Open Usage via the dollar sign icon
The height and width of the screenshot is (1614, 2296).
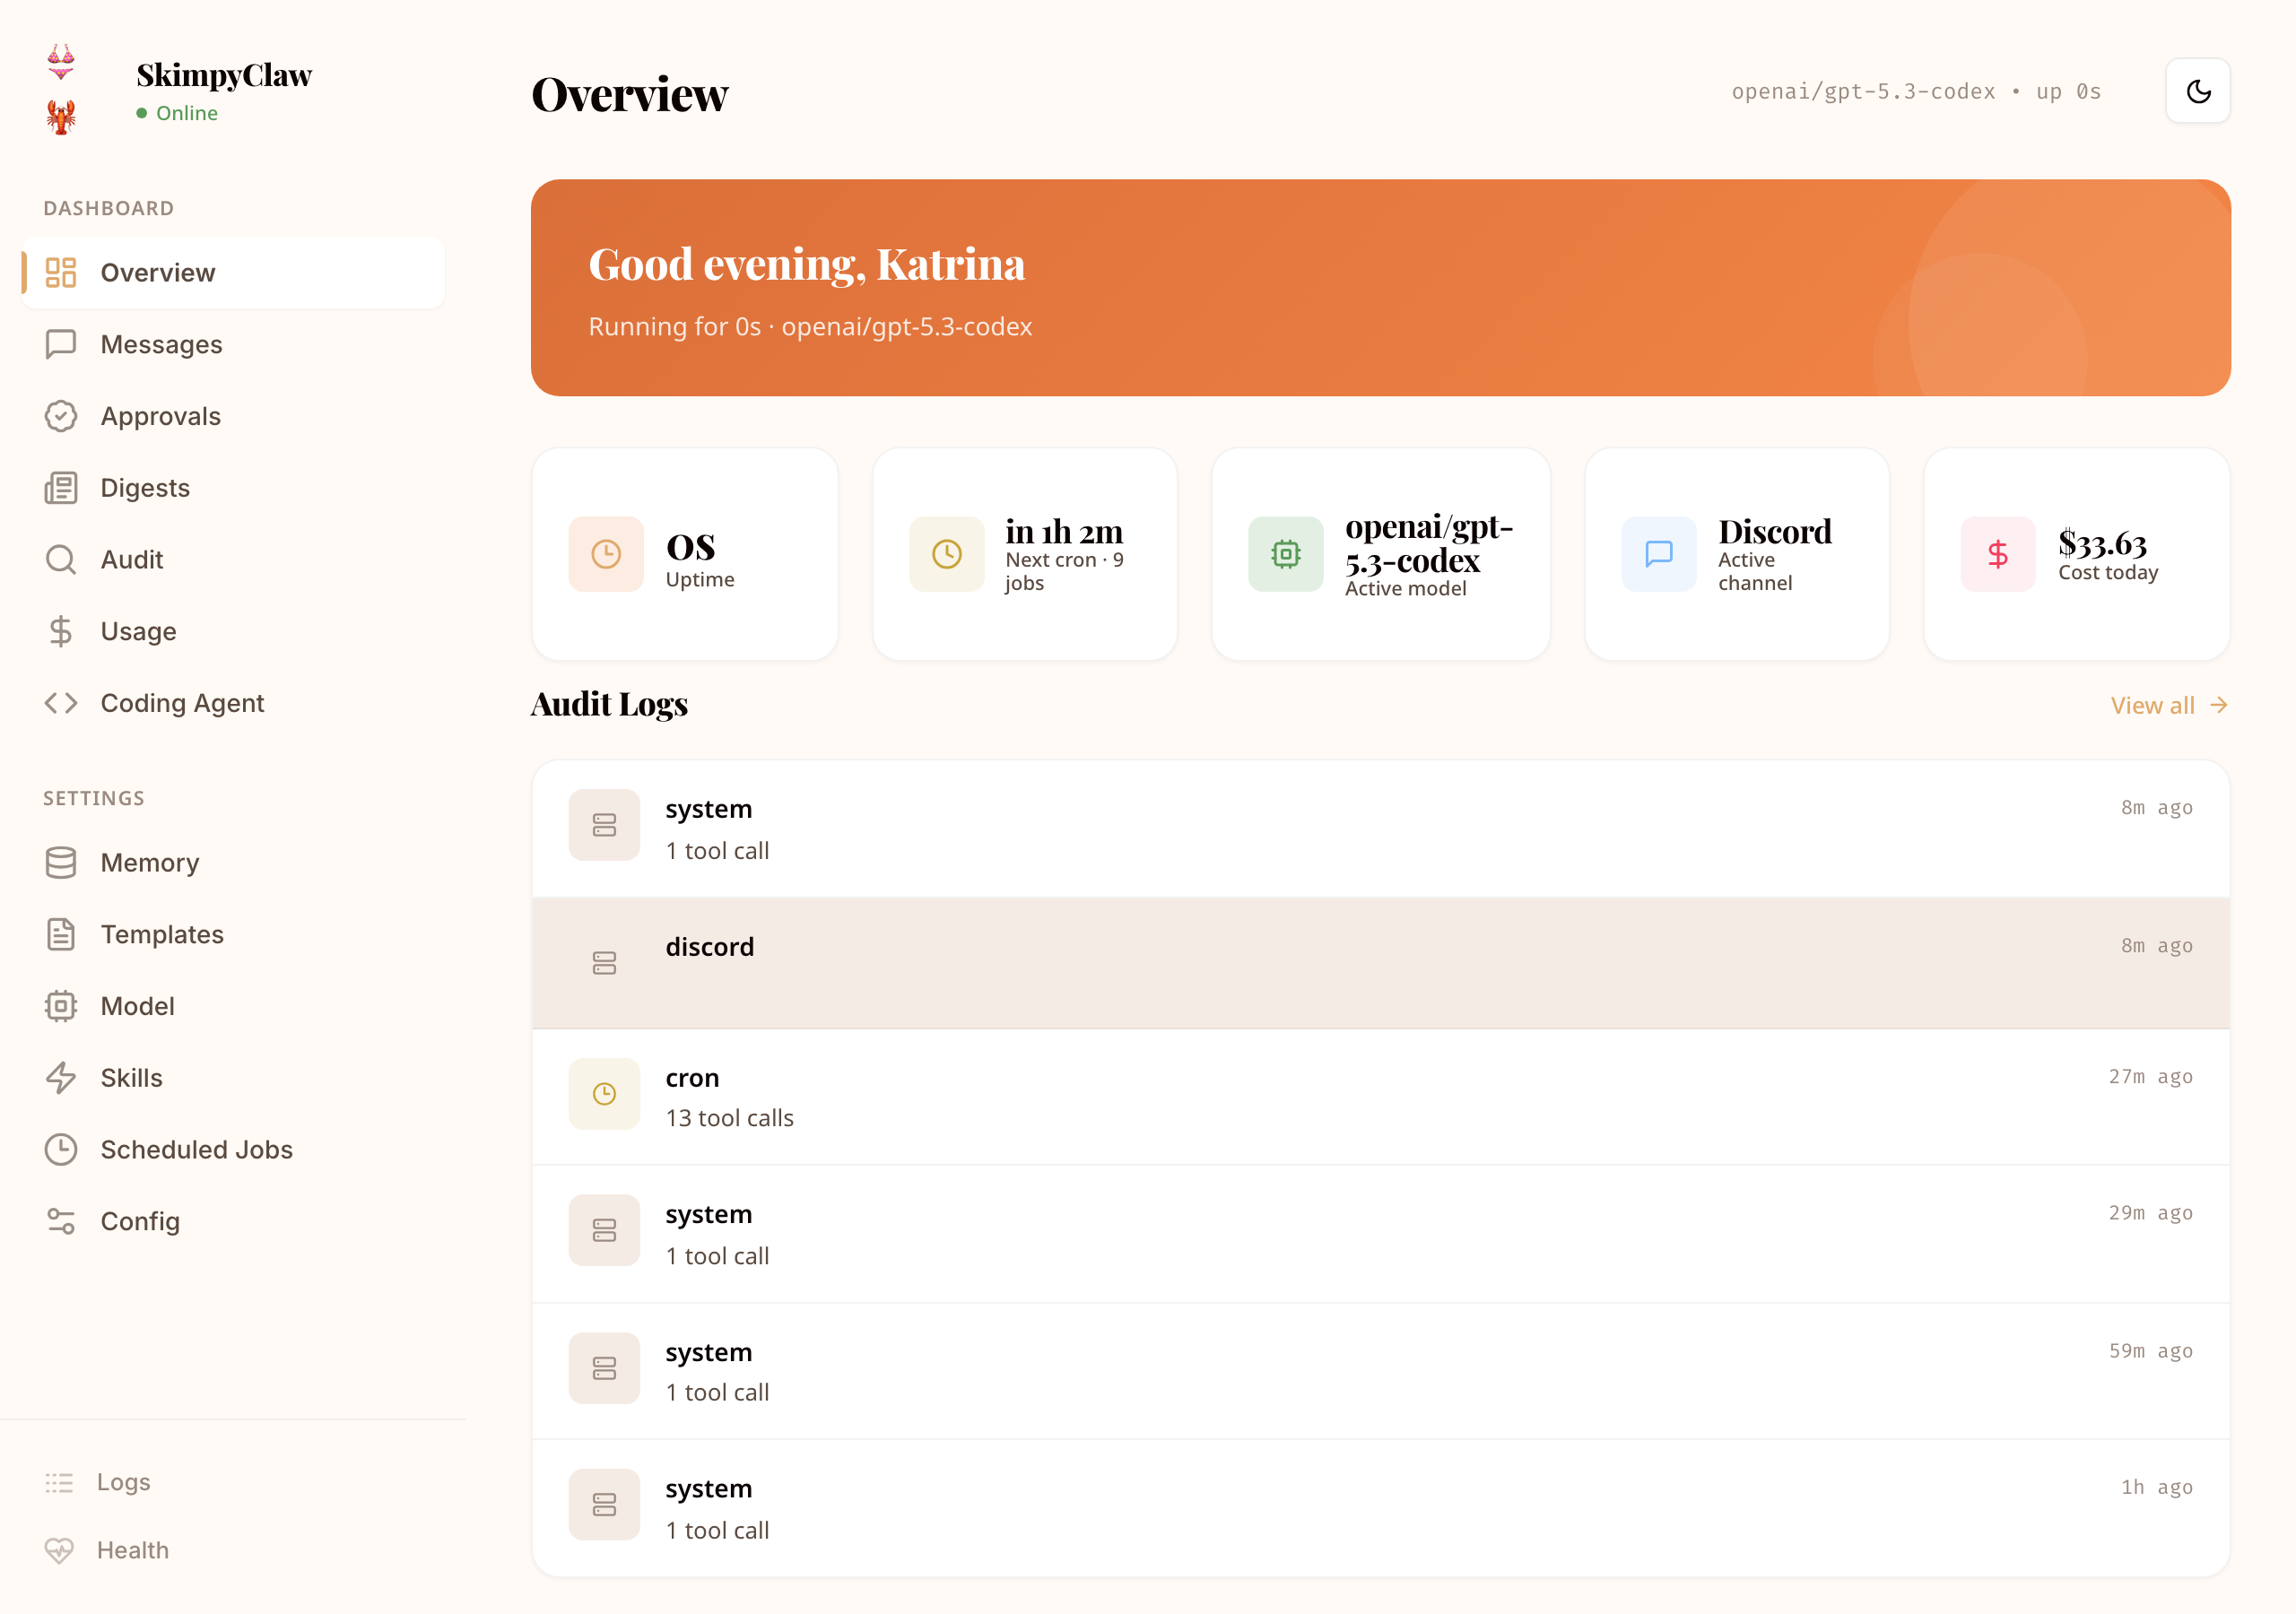61,631
